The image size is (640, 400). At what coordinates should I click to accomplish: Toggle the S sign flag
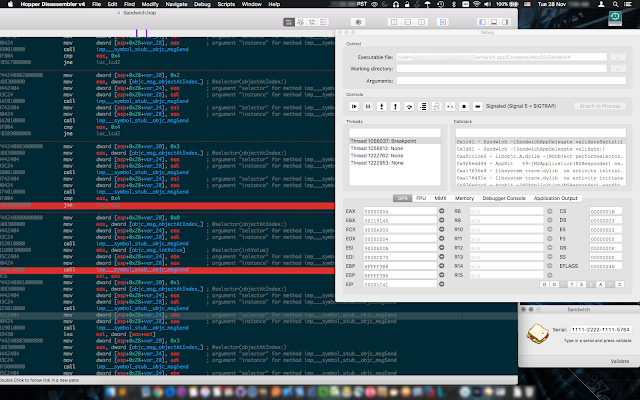coord(581,284)
